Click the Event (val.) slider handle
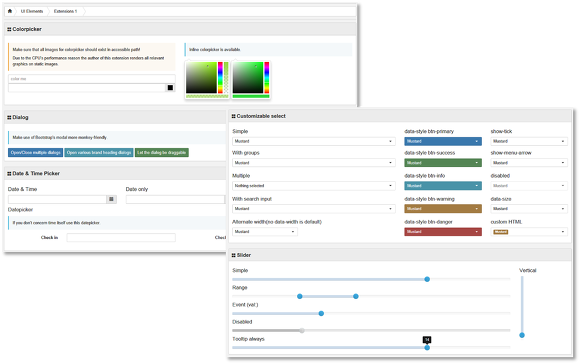 321,313
